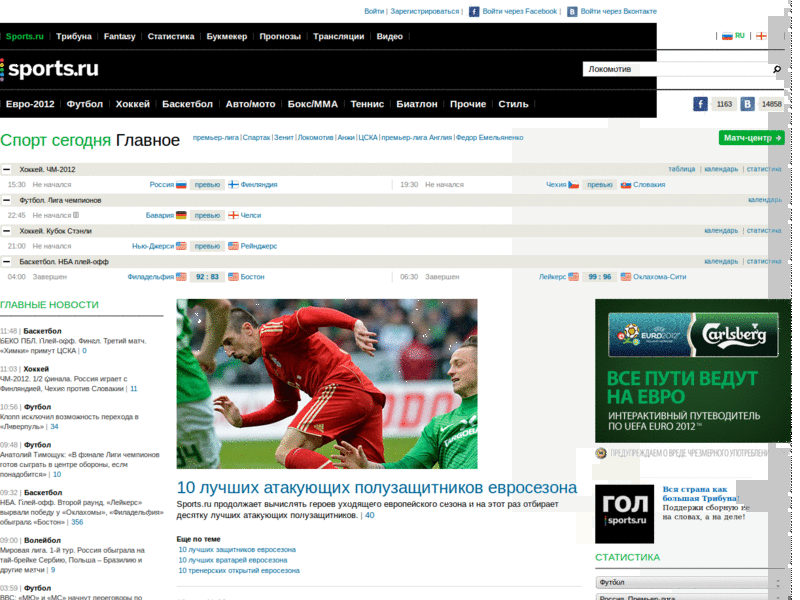Open the Бокс/MMA menu item
This screenshot has width=800, height=600.
[313, 104]
